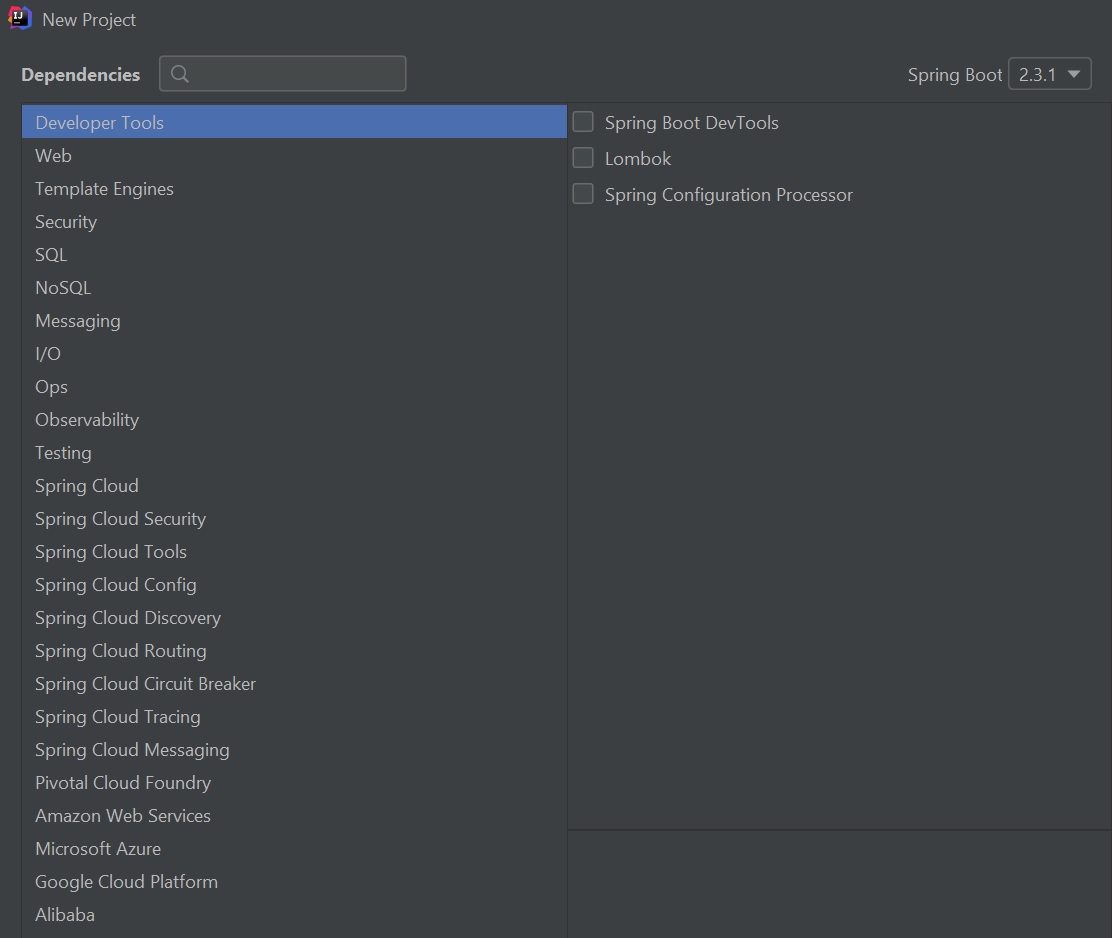Click the Dependencies heading label
The height and width of the screenshot is (938, 1112).
81,74
